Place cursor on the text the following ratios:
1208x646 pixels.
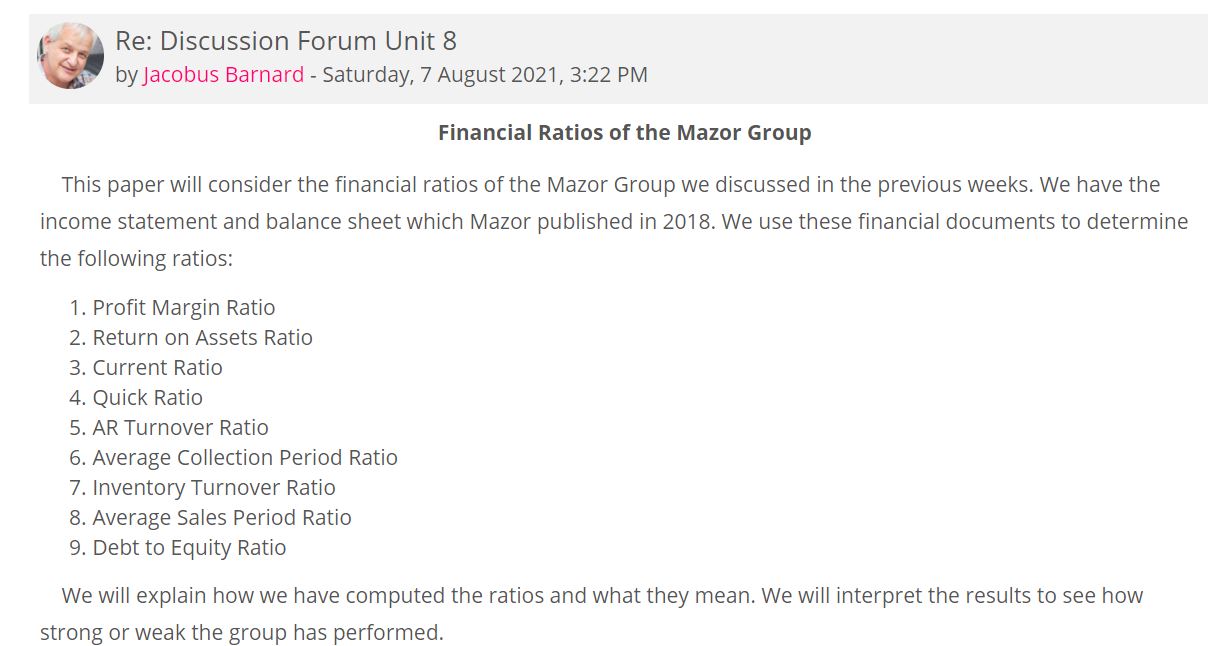pyautogui.click(x=136, y=259)
